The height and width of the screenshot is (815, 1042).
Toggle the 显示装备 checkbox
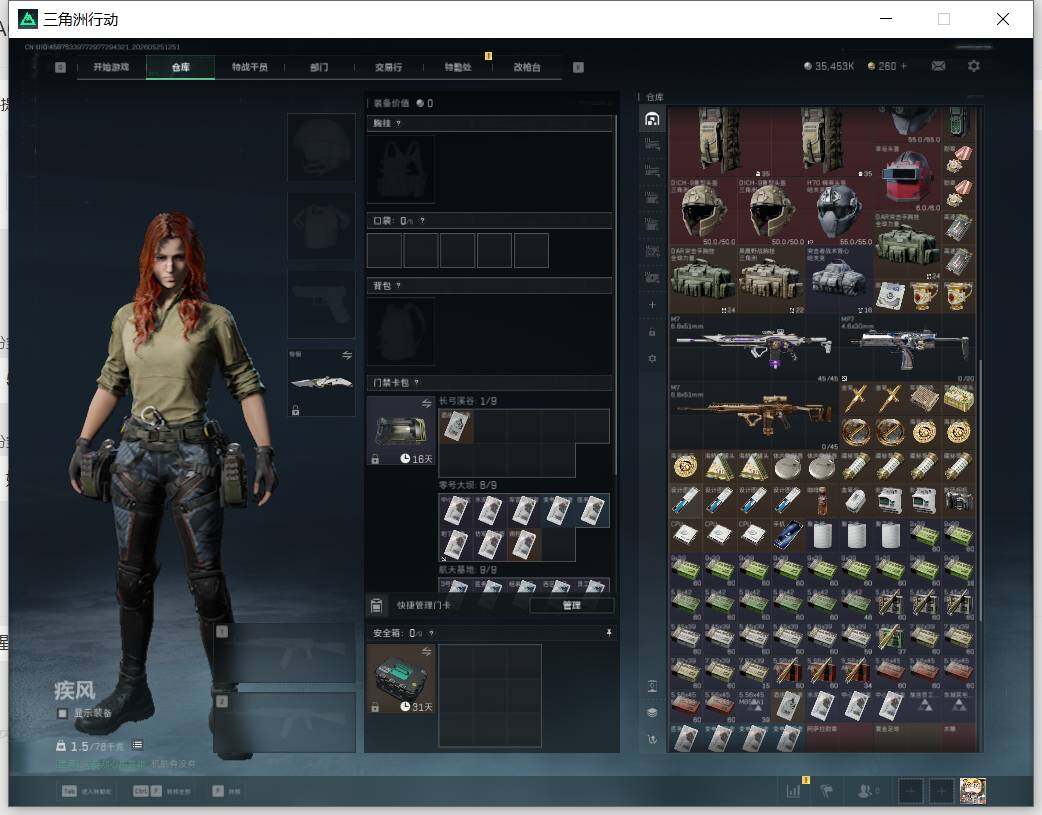(62, 713)
